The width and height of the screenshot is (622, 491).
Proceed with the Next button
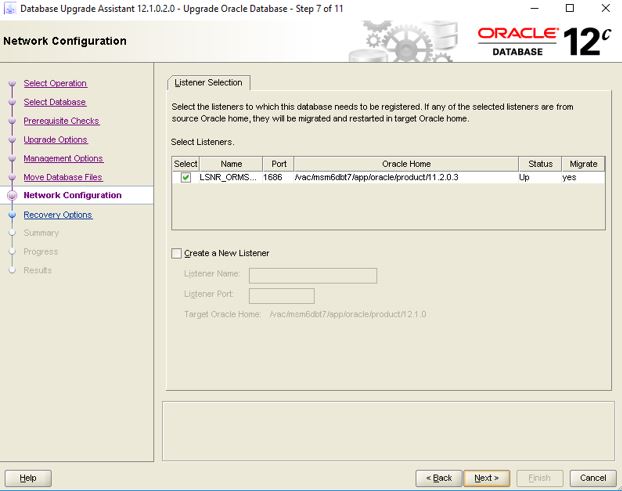[486, 478]
